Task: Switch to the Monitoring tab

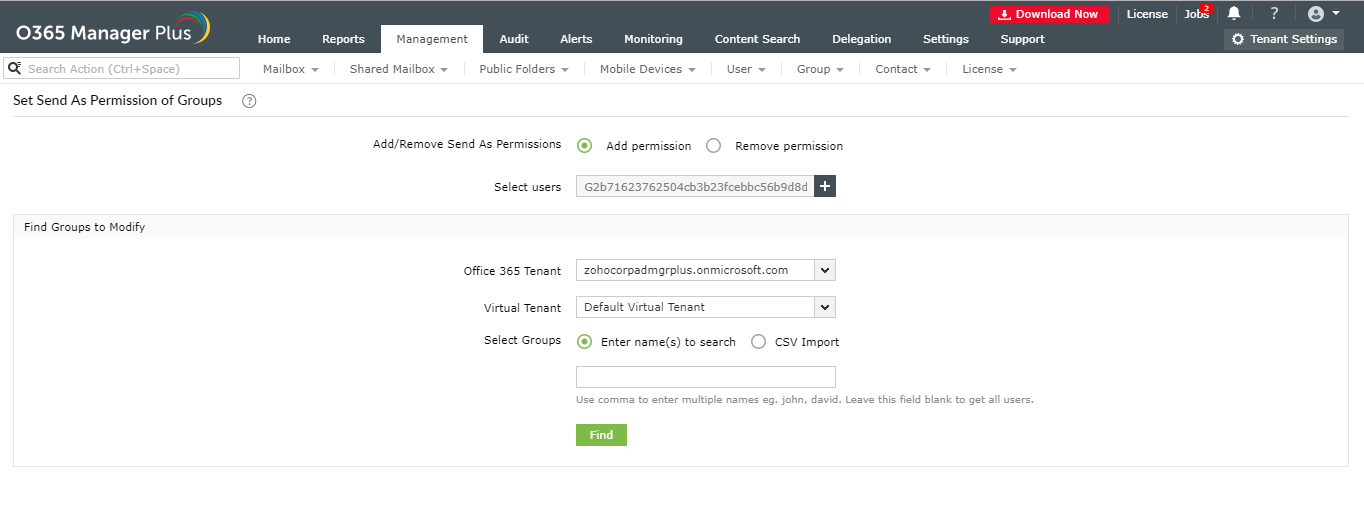Action: coord(653,39)
